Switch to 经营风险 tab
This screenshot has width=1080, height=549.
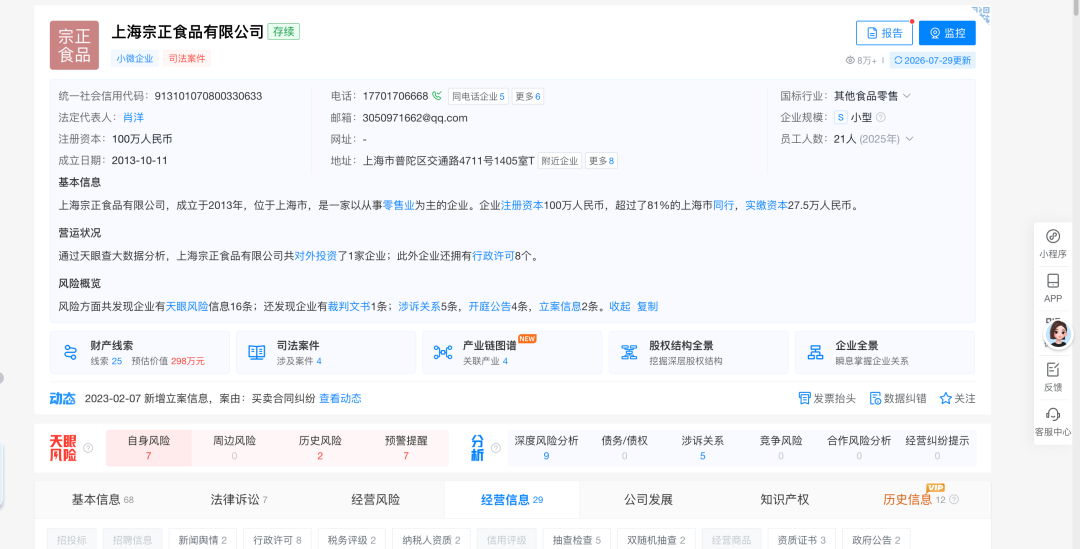375,500
